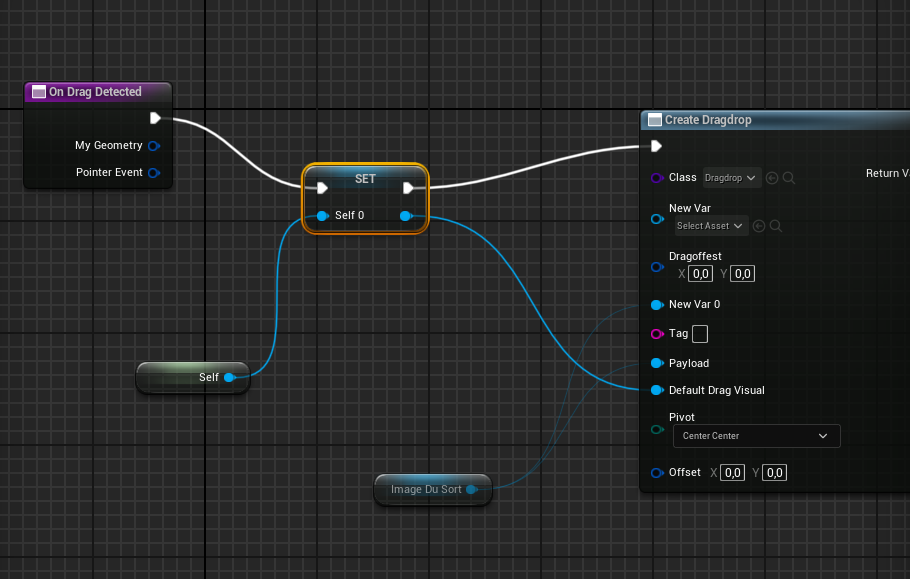910x579 pixels.
Task: Click the Create Dragdrop exec input pin
Action: click(x=656, y=146)
